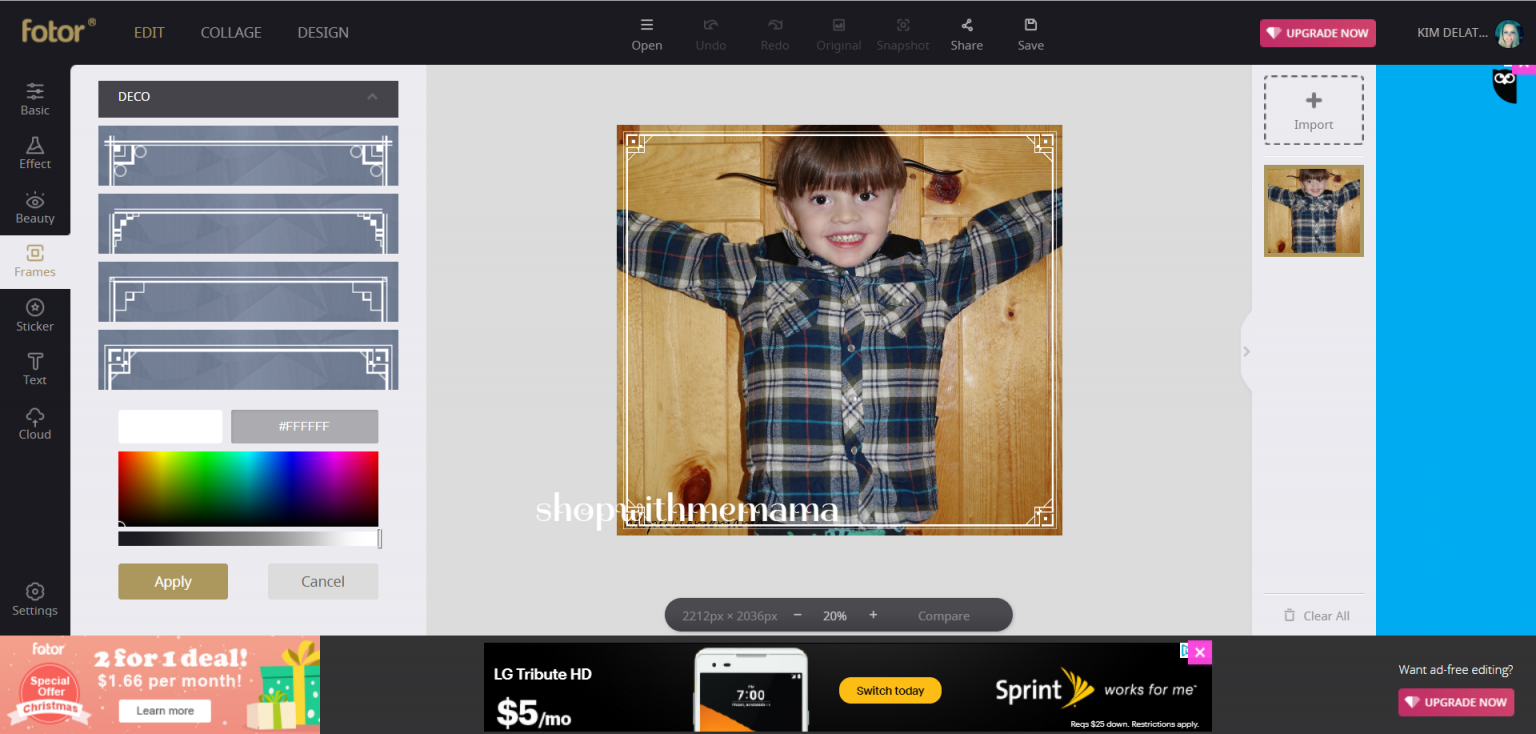Select the second deco frame thumbnail

coord(248,224)
